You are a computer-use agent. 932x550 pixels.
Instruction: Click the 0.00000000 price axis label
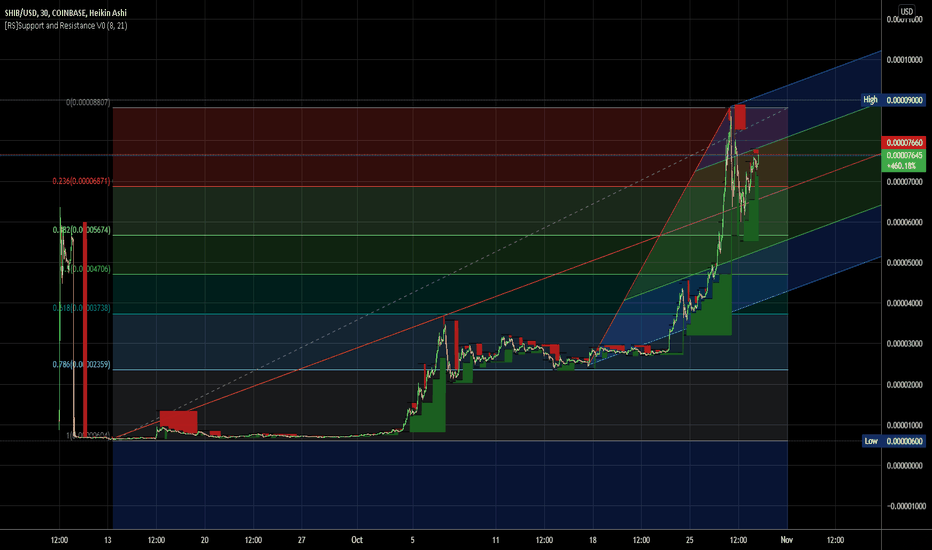[904, 466]
